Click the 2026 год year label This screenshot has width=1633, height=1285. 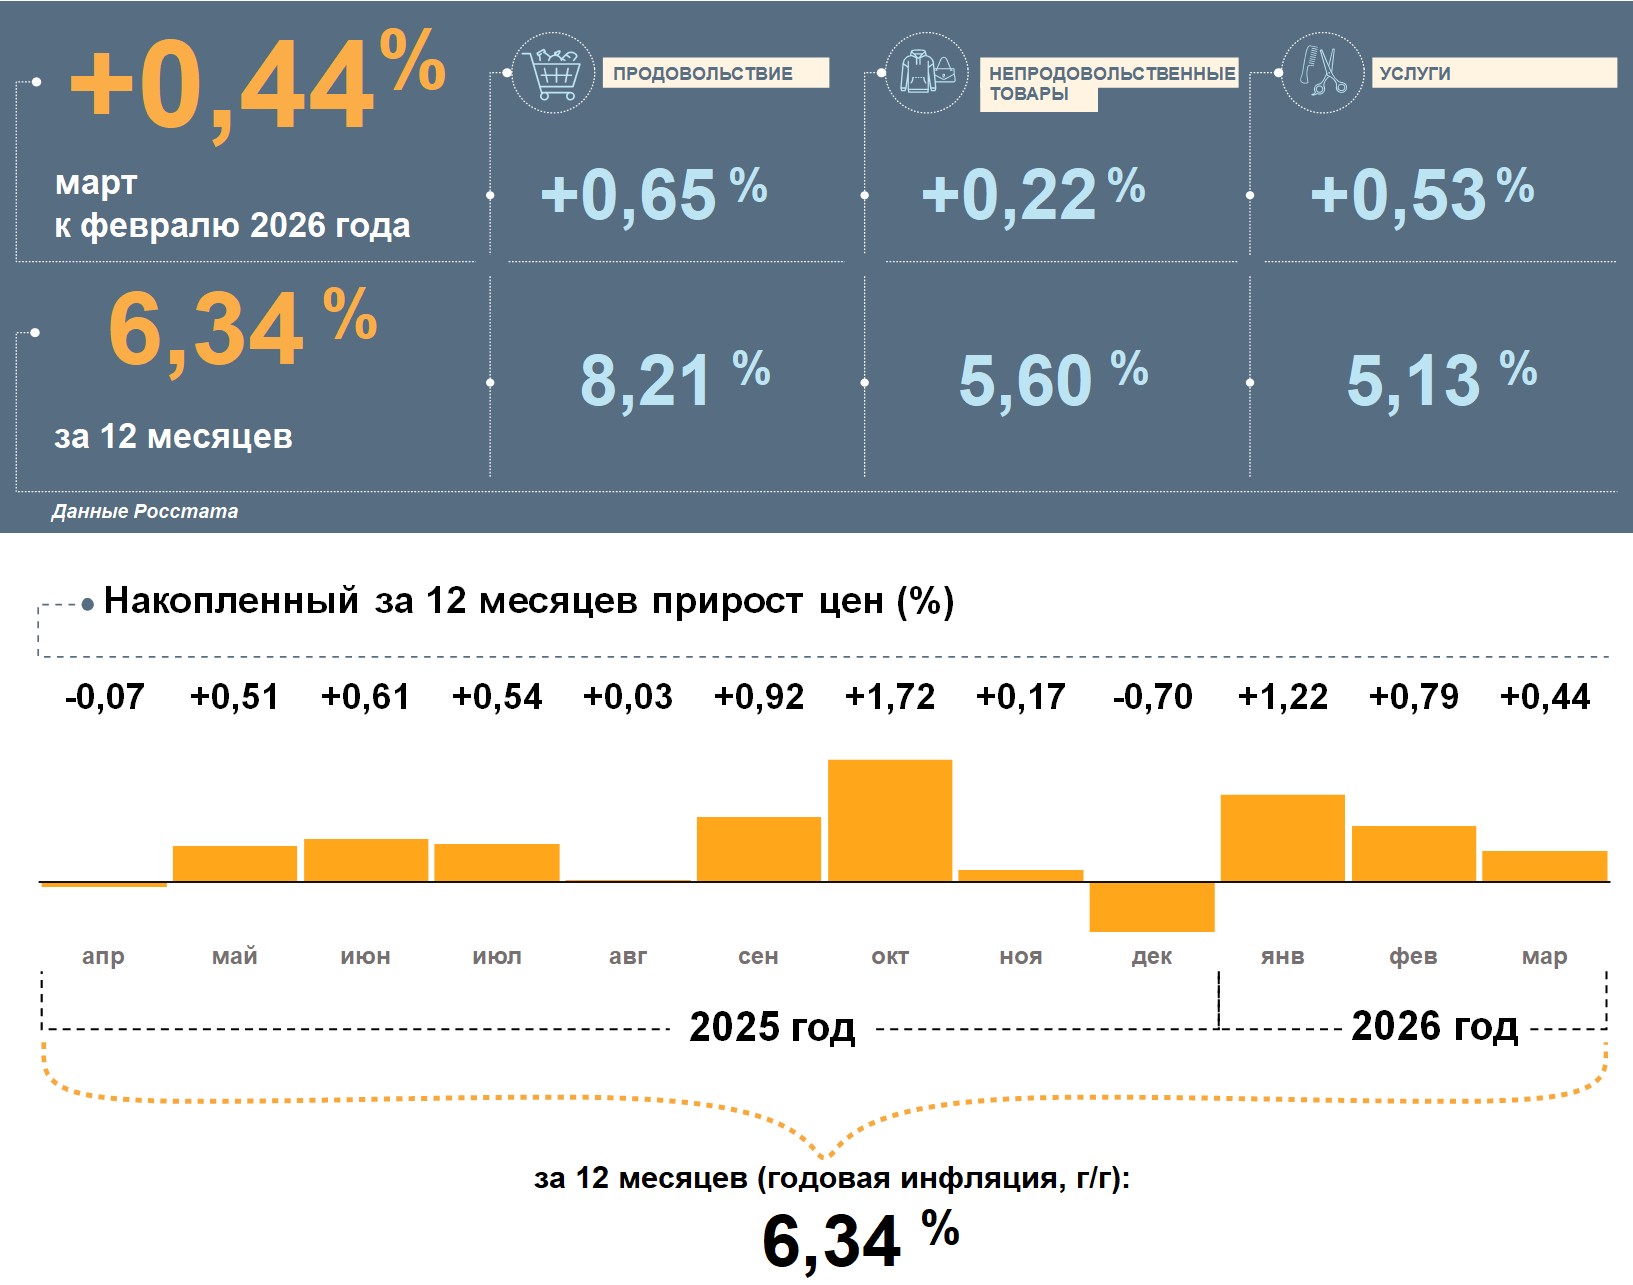pos(1434,1026)
